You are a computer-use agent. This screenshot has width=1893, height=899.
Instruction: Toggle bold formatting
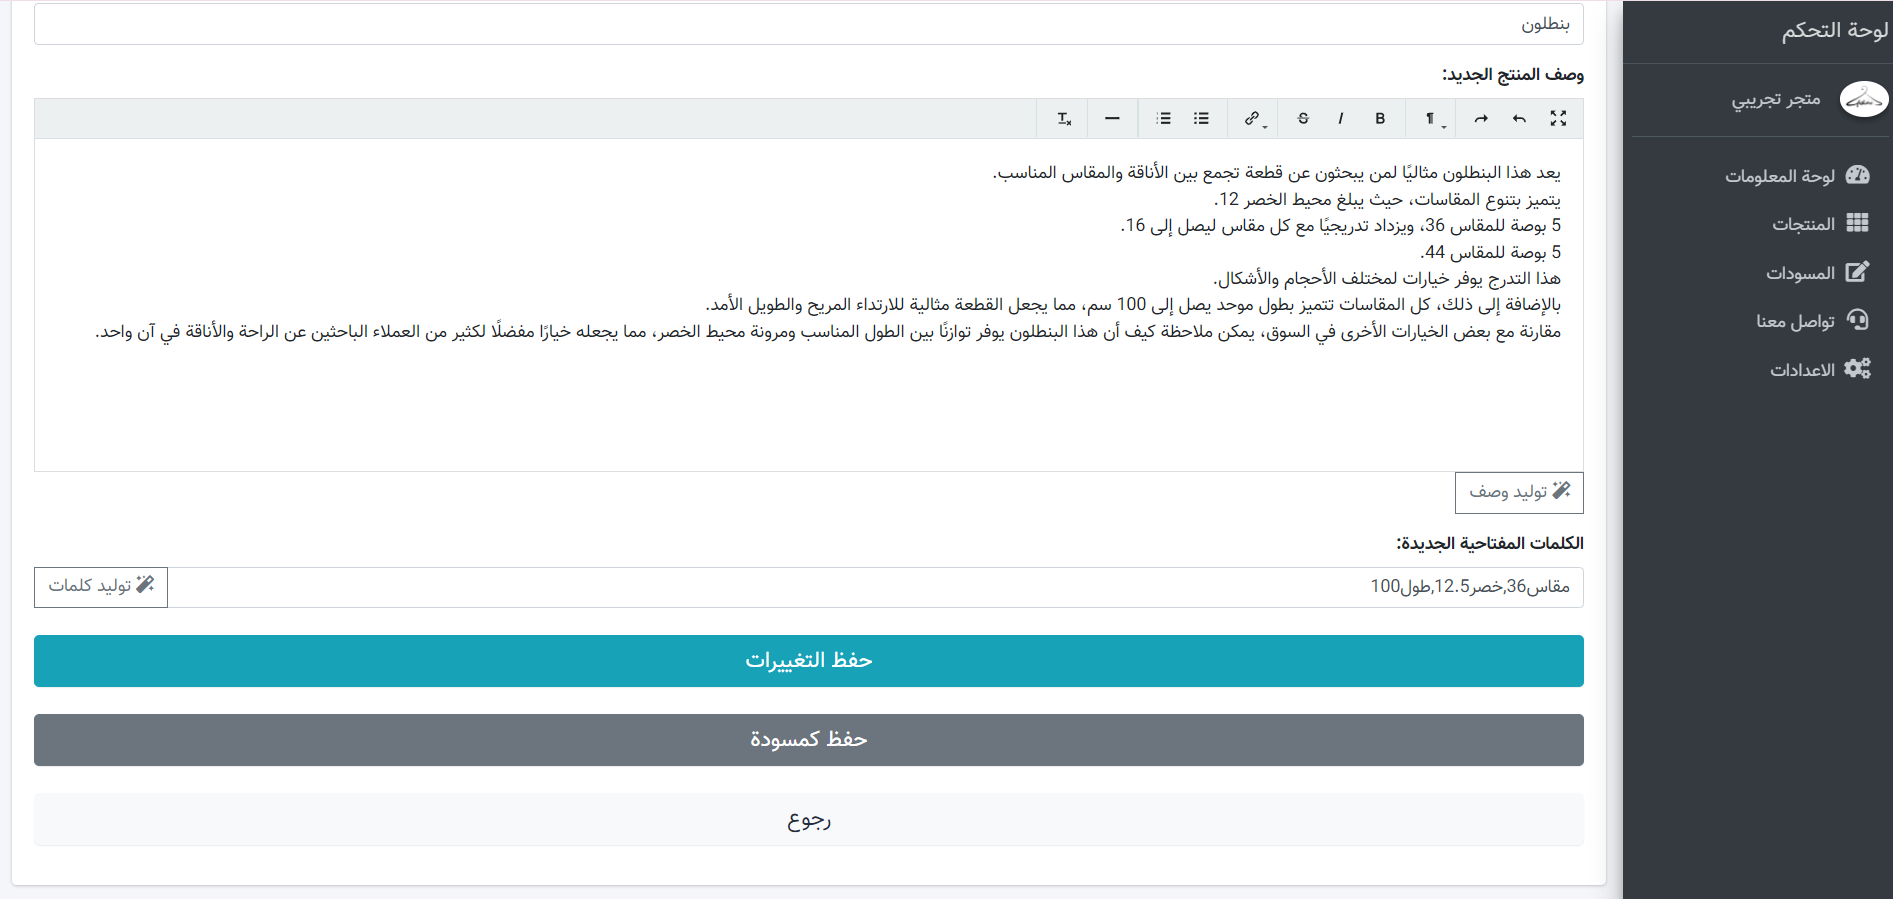[1380, 119]
